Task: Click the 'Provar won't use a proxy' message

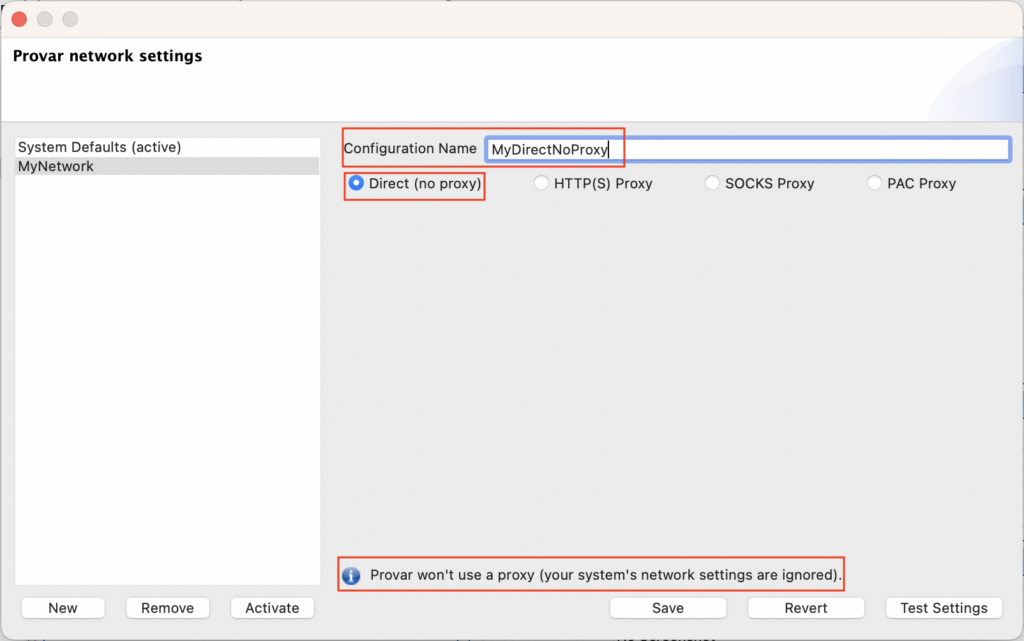Action: (605, 575)
